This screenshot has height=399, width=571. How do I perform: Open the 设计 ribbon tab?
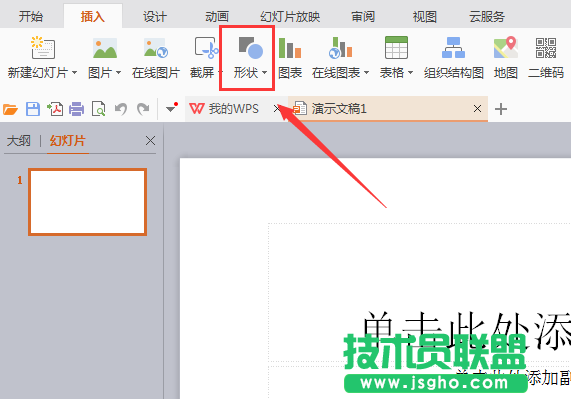[x=155, y=17]
